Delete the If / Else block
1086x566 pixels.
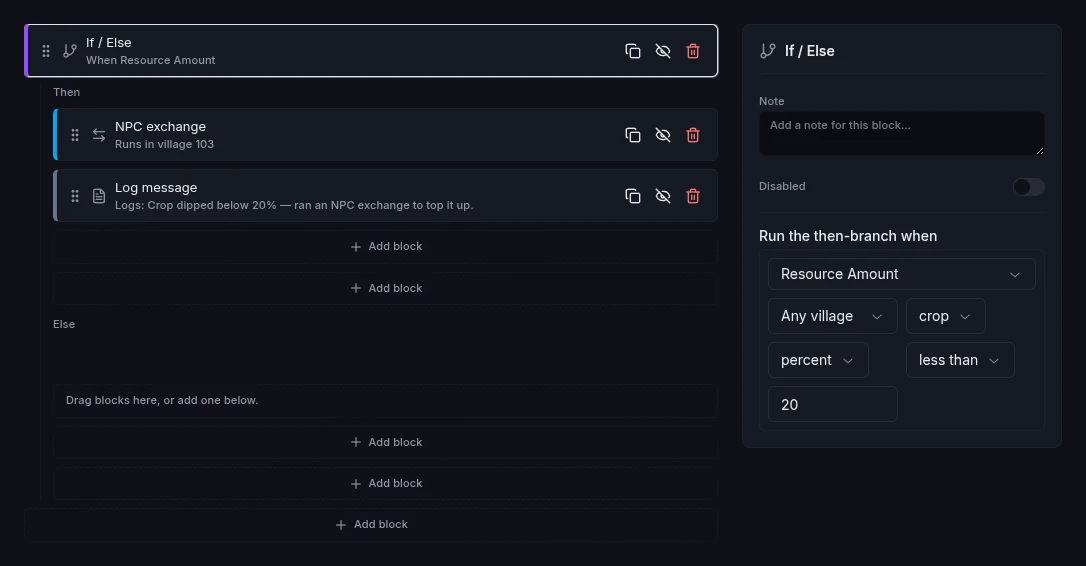693,51
